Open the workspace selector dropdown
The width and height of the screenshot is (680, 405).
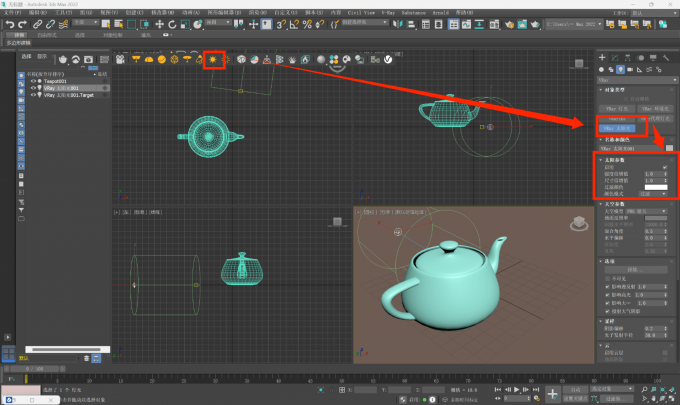coord(654,13)
